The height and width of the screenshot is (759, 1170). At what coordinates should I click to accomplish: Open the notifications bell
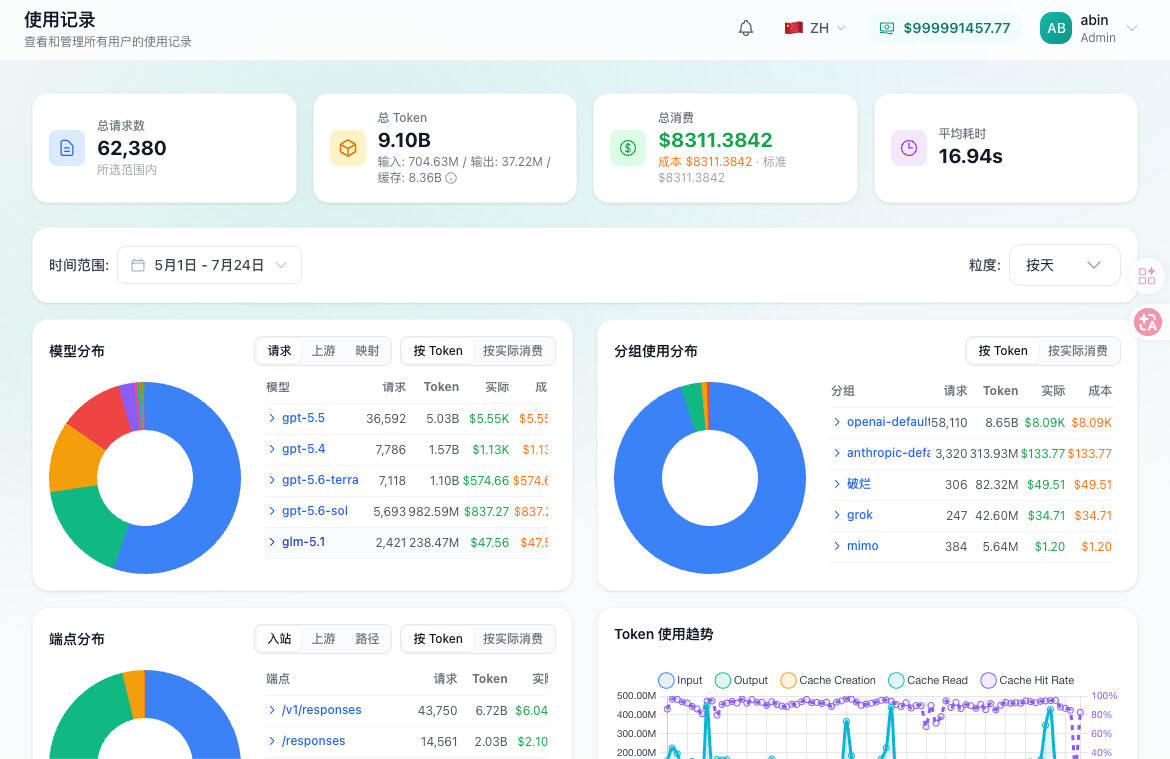pyautogui.click(x=745, y=28)
